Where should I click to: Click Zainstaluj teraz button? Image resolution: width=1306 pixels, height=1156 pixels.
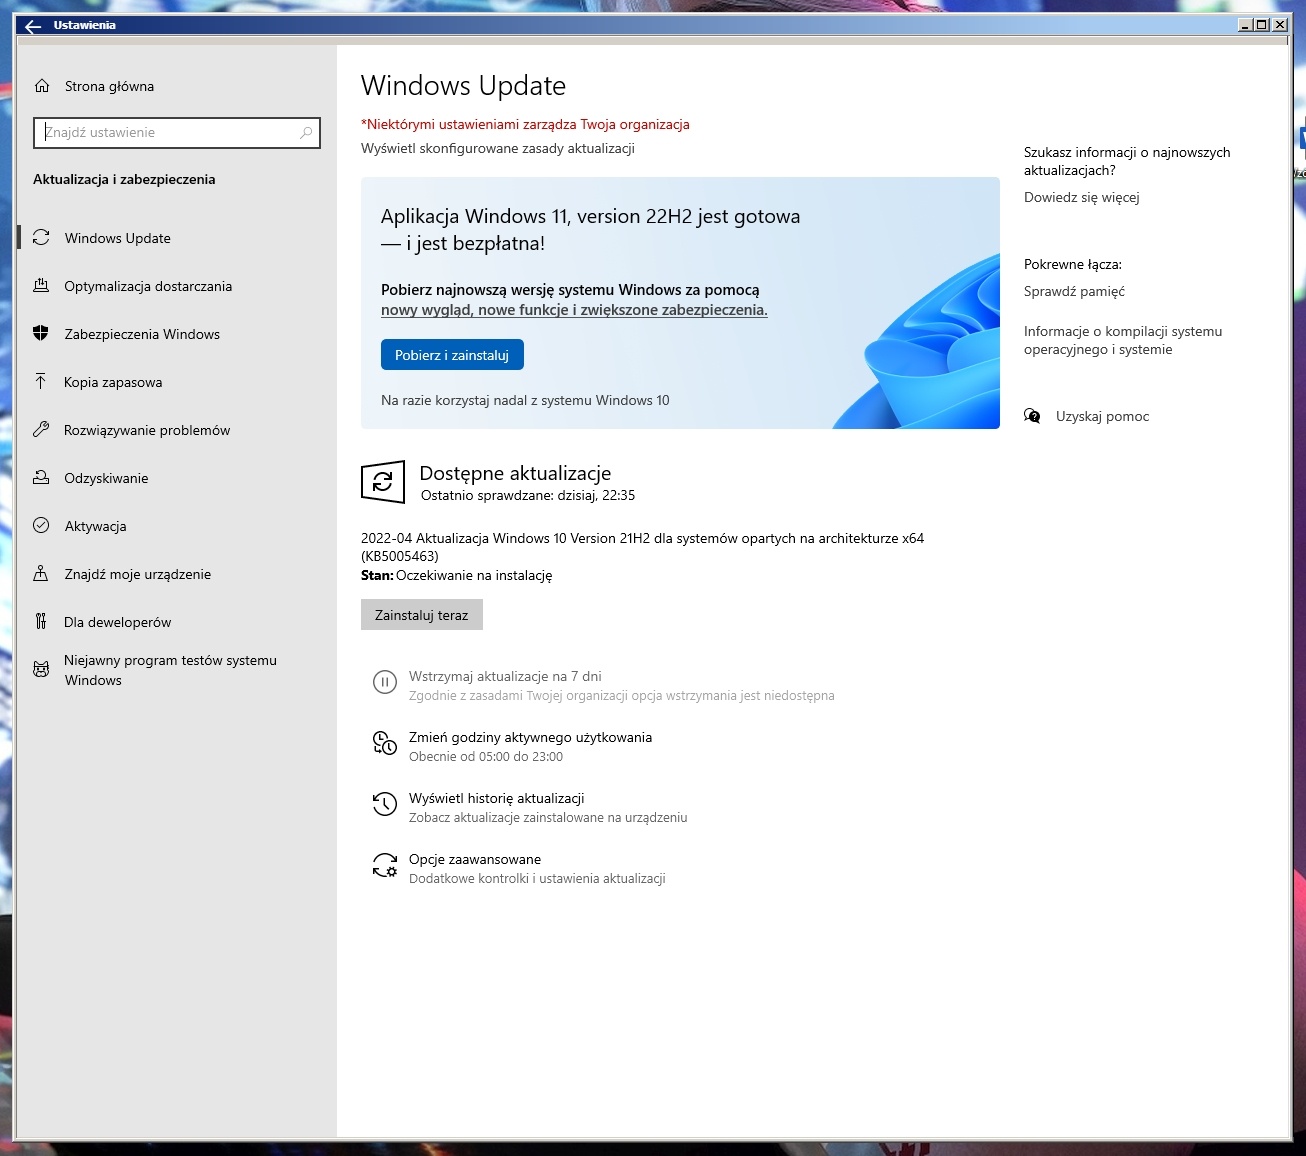[421, 615]
